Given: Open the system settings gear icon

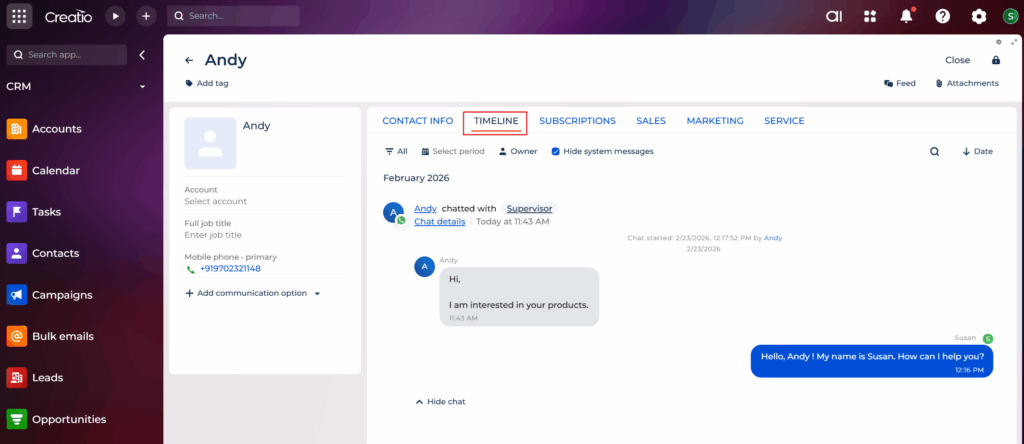Looking at the screenshot, I should [979, 16].
